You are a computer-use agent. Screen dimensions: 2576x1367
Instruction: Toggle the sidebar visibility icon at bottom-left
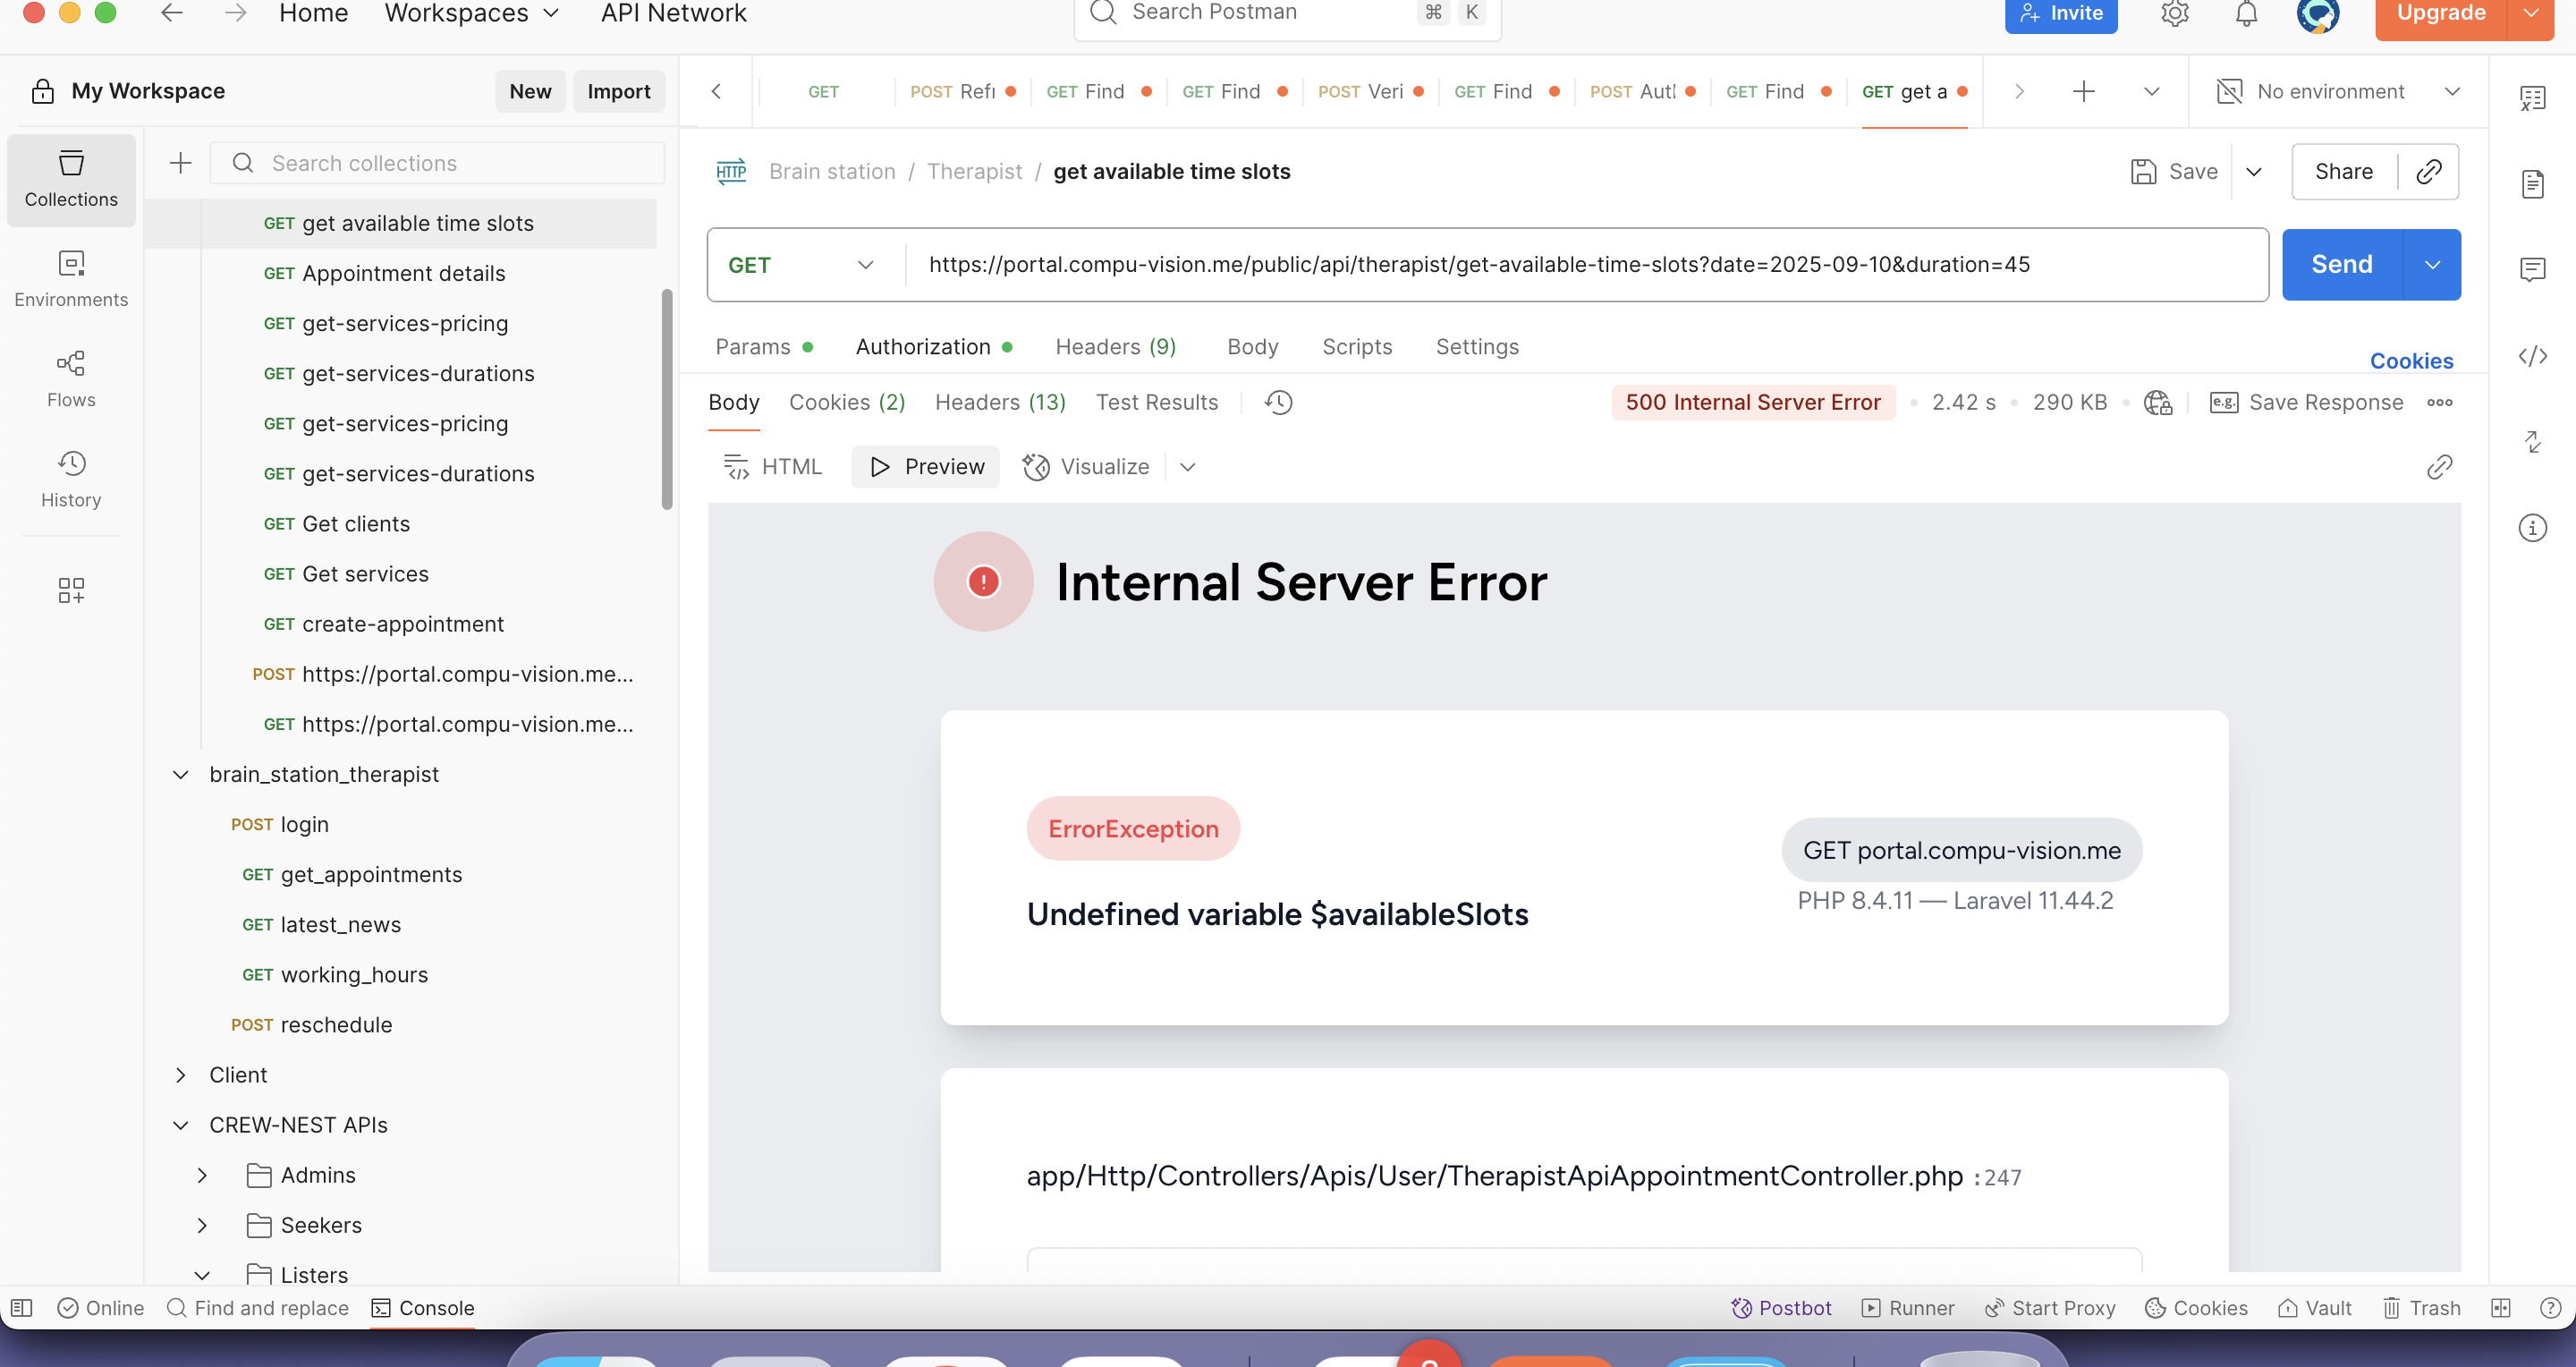pyautogui.click(x=21, y=1308)
